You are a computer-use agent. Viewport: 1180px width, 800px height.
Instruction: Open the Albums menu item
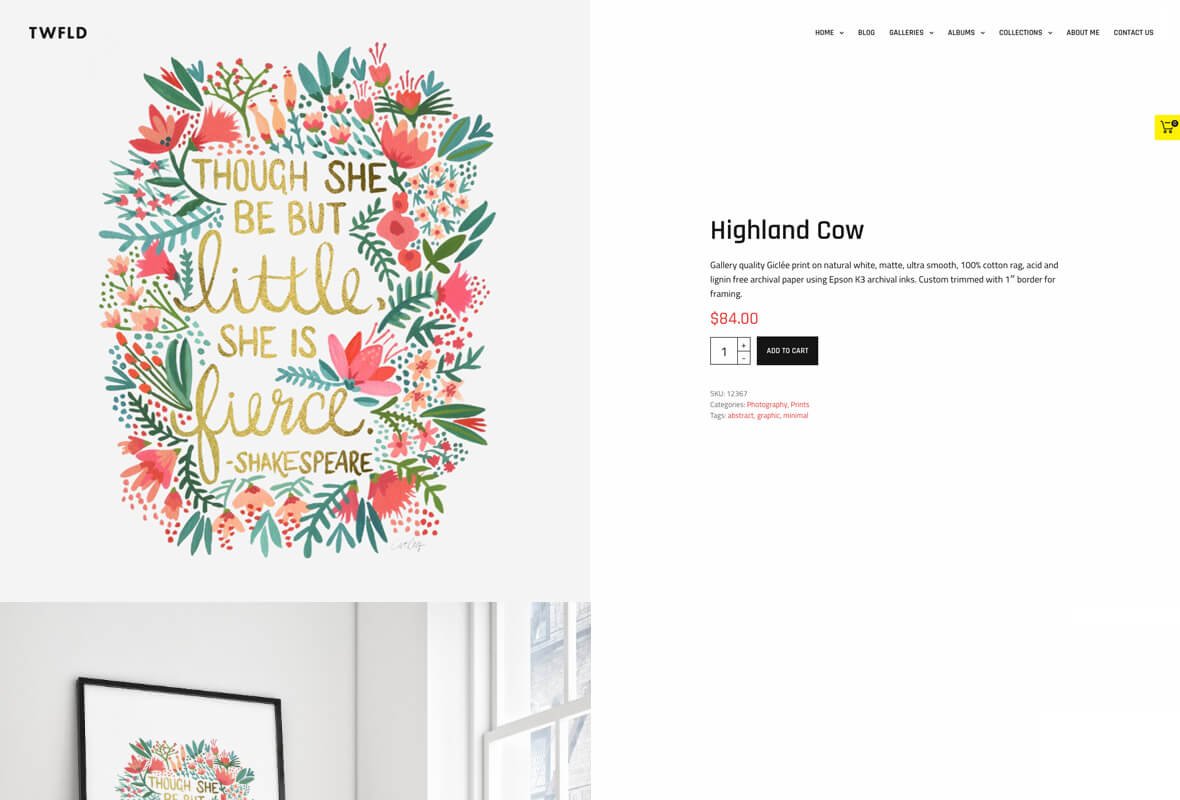pyautogui.click(x=961, y=32)
